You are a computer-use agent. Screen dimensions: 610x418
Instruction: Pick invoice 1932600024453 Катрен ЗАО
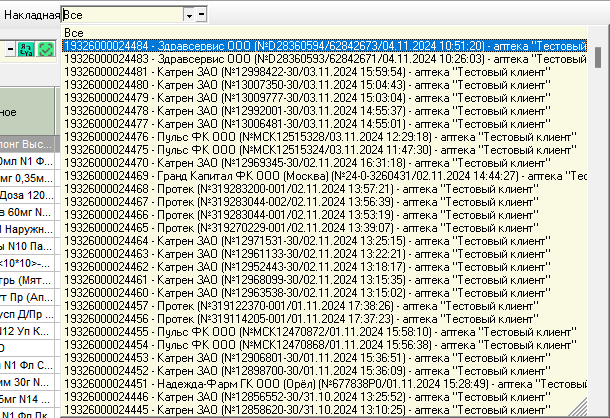324,358
